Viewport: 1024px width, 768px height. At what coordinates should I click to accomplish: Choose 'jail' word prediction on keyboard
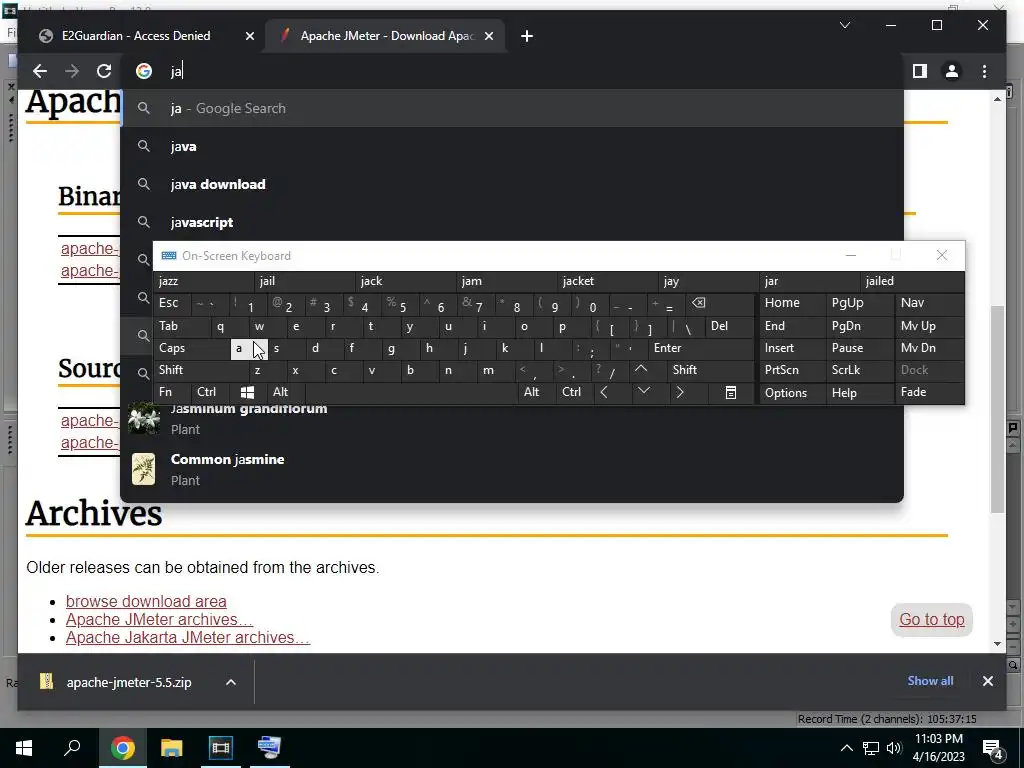tap(305, 281)
